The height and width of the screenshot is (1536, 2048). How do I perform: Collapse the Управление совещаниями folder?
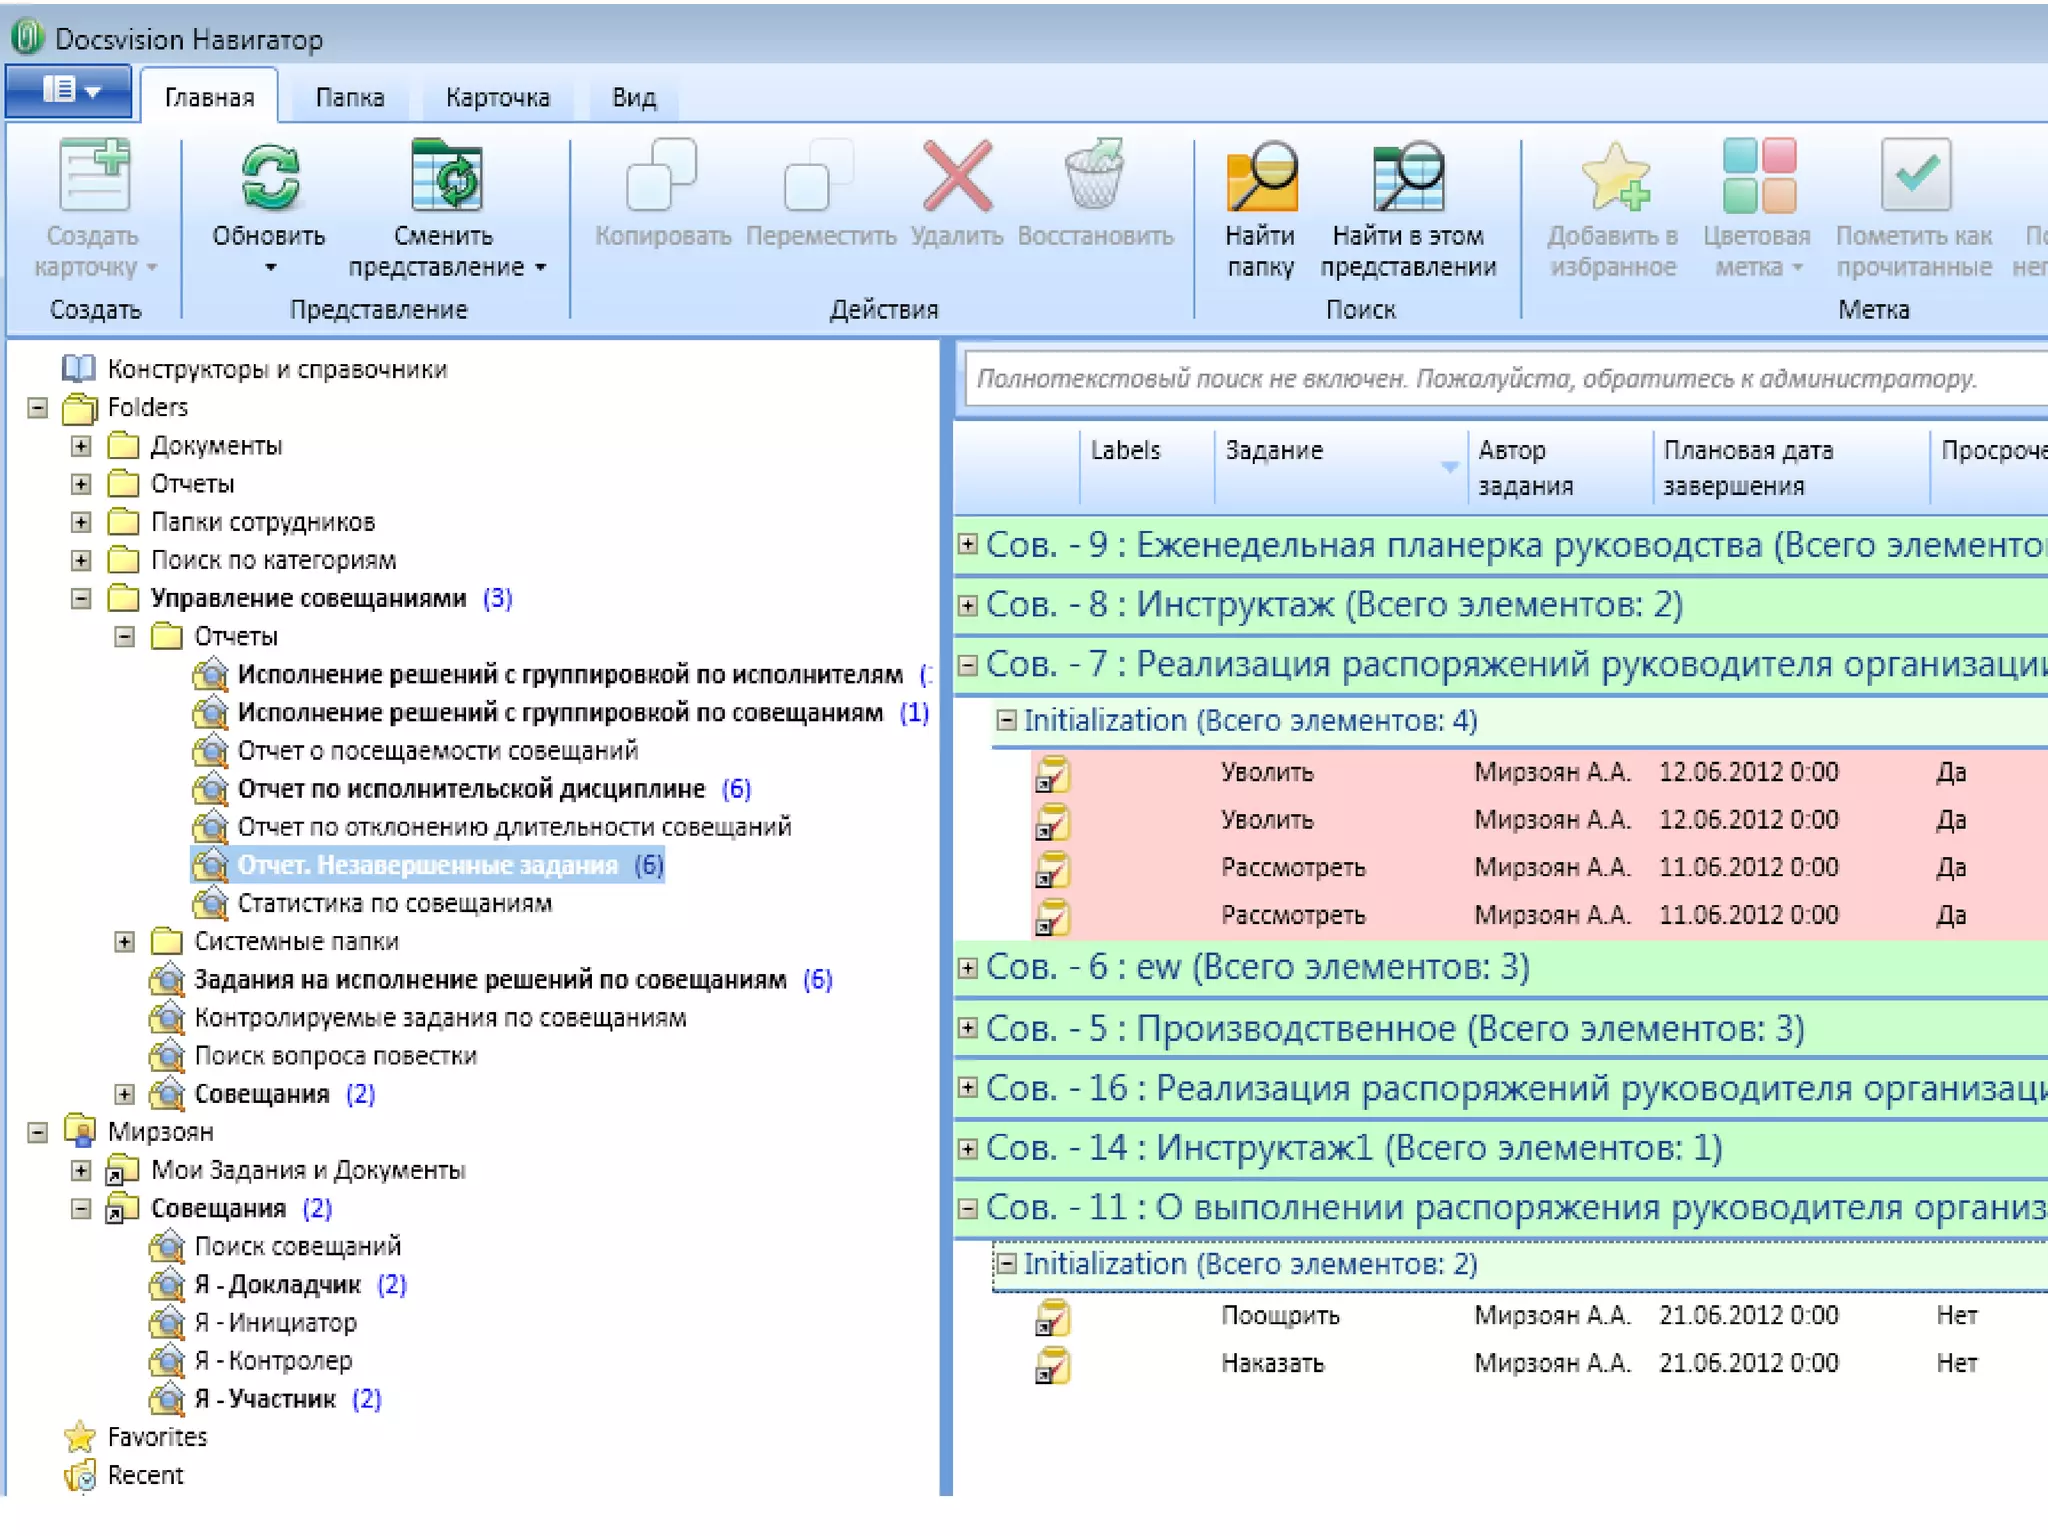(81, 599)
